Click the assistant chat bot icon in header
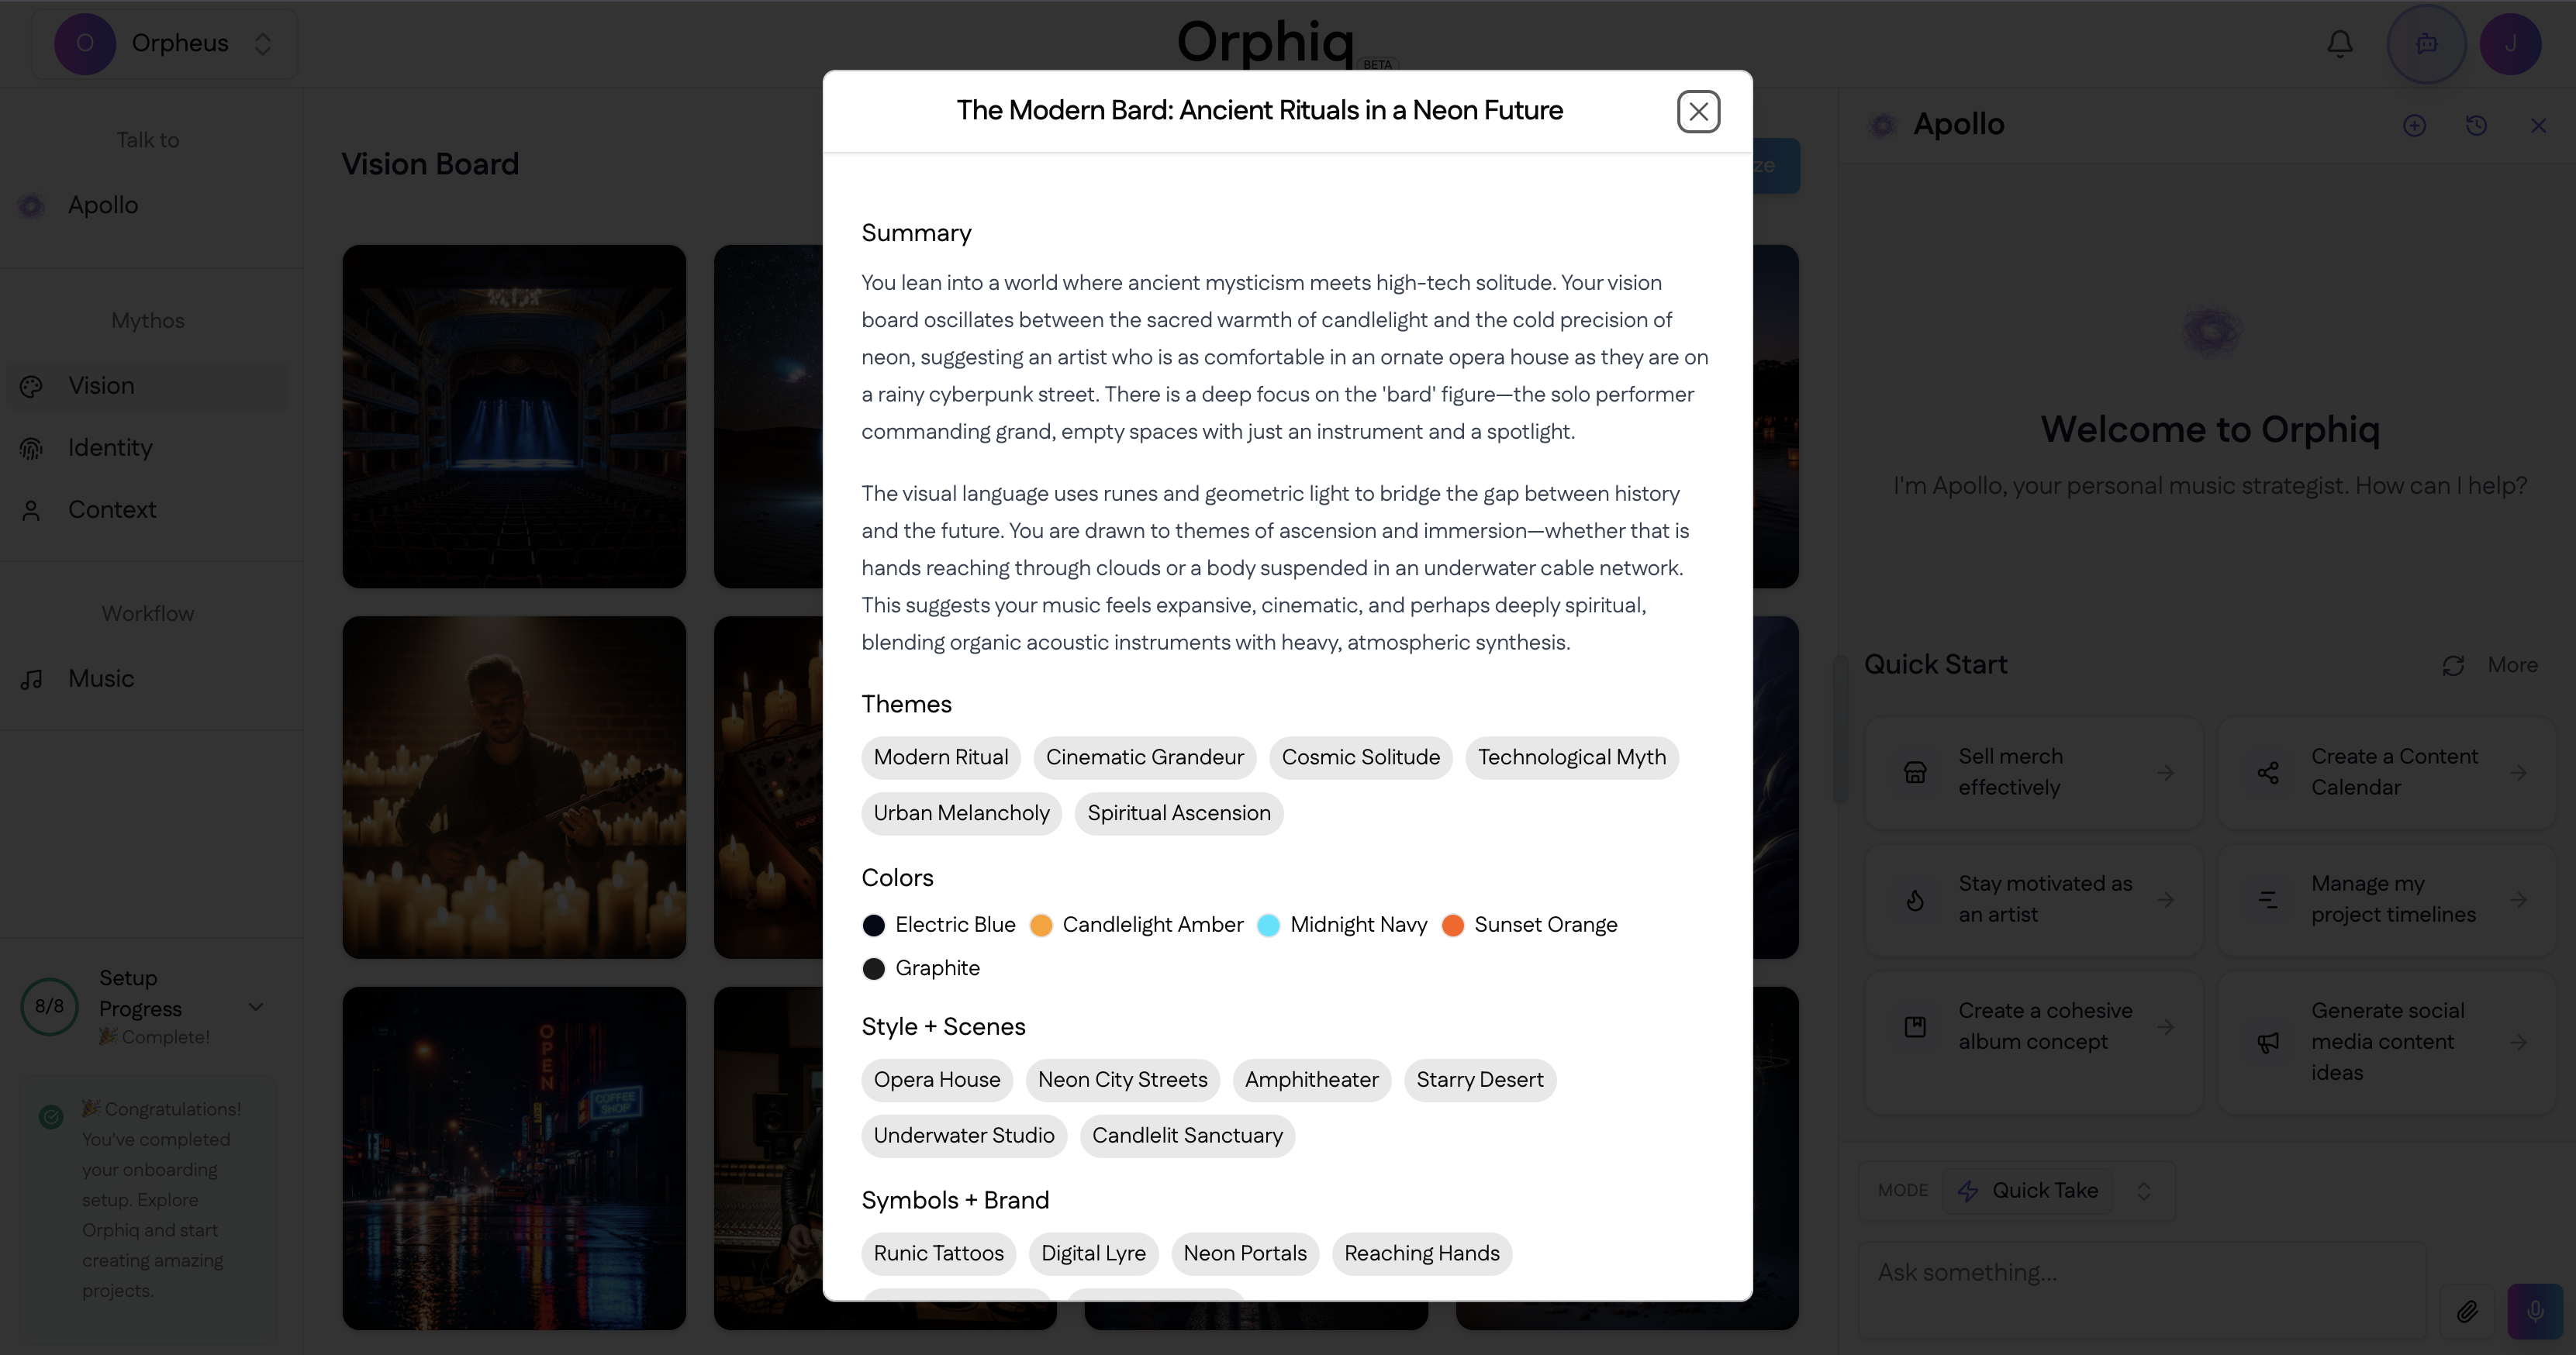Viewport: 2576px width, 1355px height. coord(2427,43)
